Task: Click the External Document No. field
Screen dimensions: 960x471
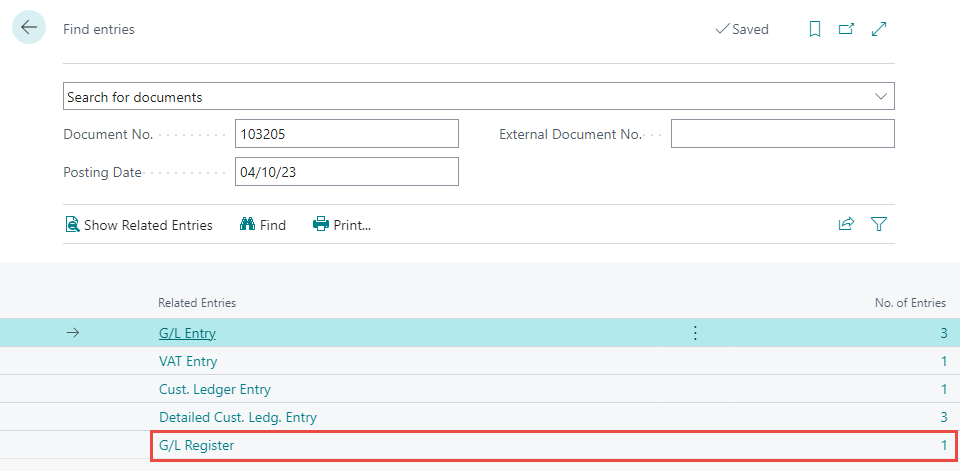Action: click(782, 134)
